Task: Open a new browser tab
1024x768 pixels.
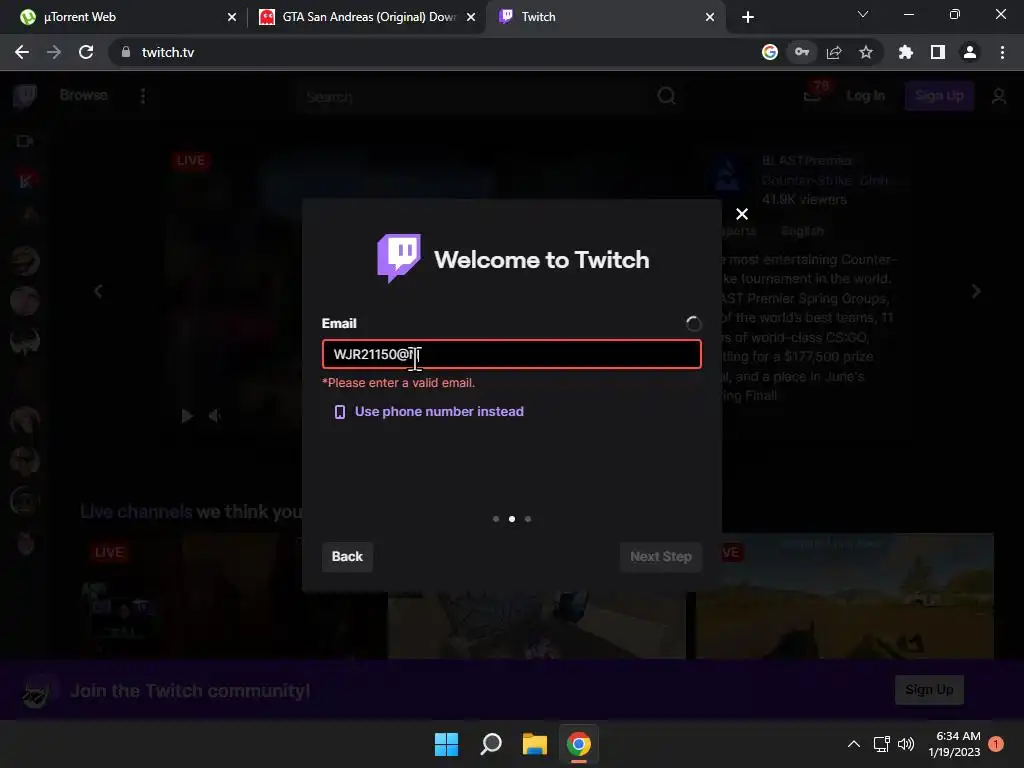Action: point(748,17)
